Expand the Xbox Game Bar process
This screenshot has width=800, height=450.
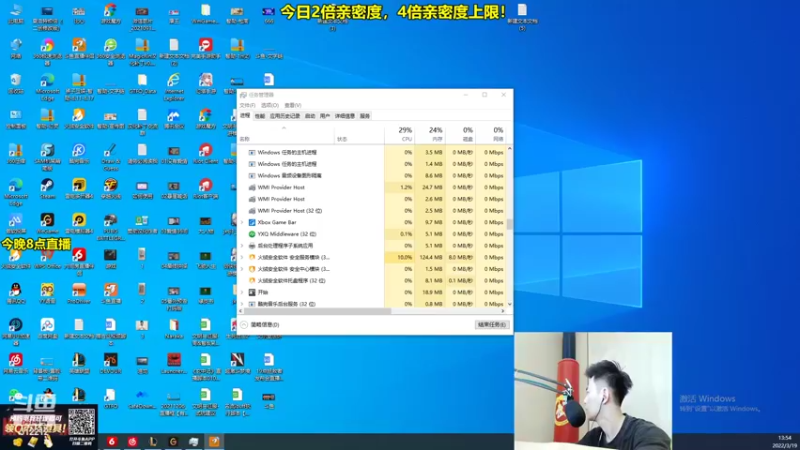tap(242, 222)
